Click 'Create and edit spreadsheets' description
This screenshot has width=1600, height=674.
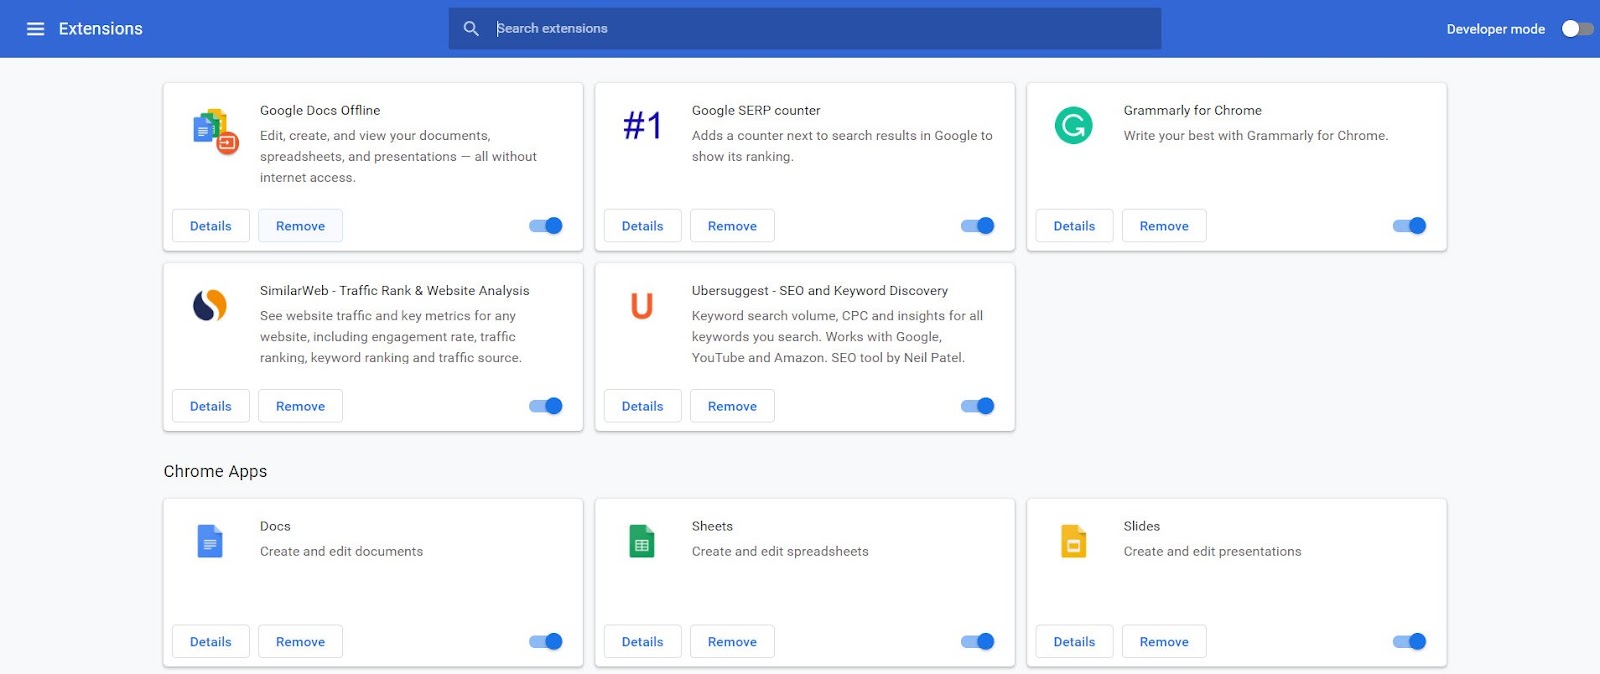pyautogui.click(x=780, y=551)
